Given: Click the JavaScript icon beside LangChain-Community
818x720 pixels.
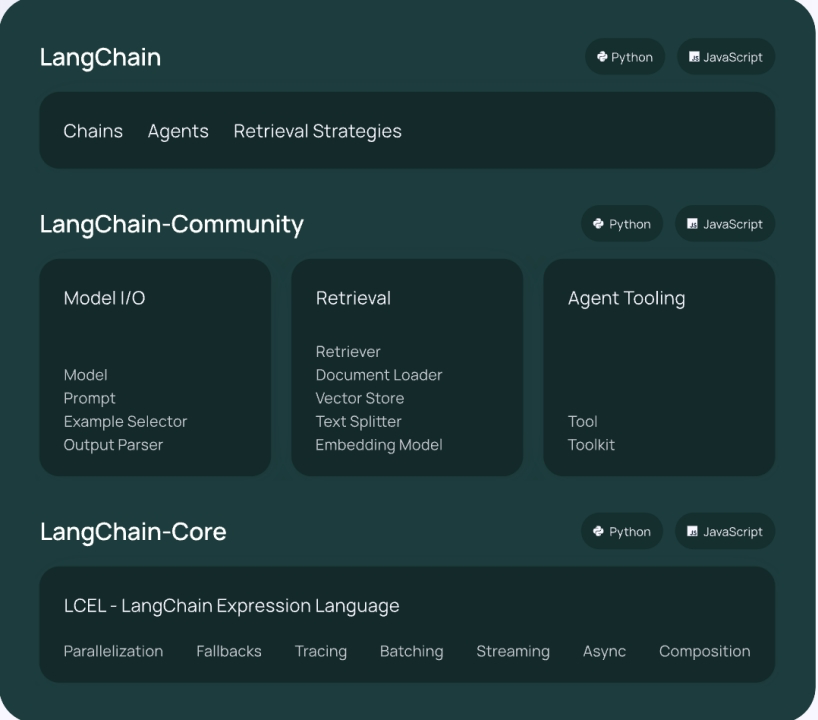Looking at the screenshot, I should tap(692, 224).
